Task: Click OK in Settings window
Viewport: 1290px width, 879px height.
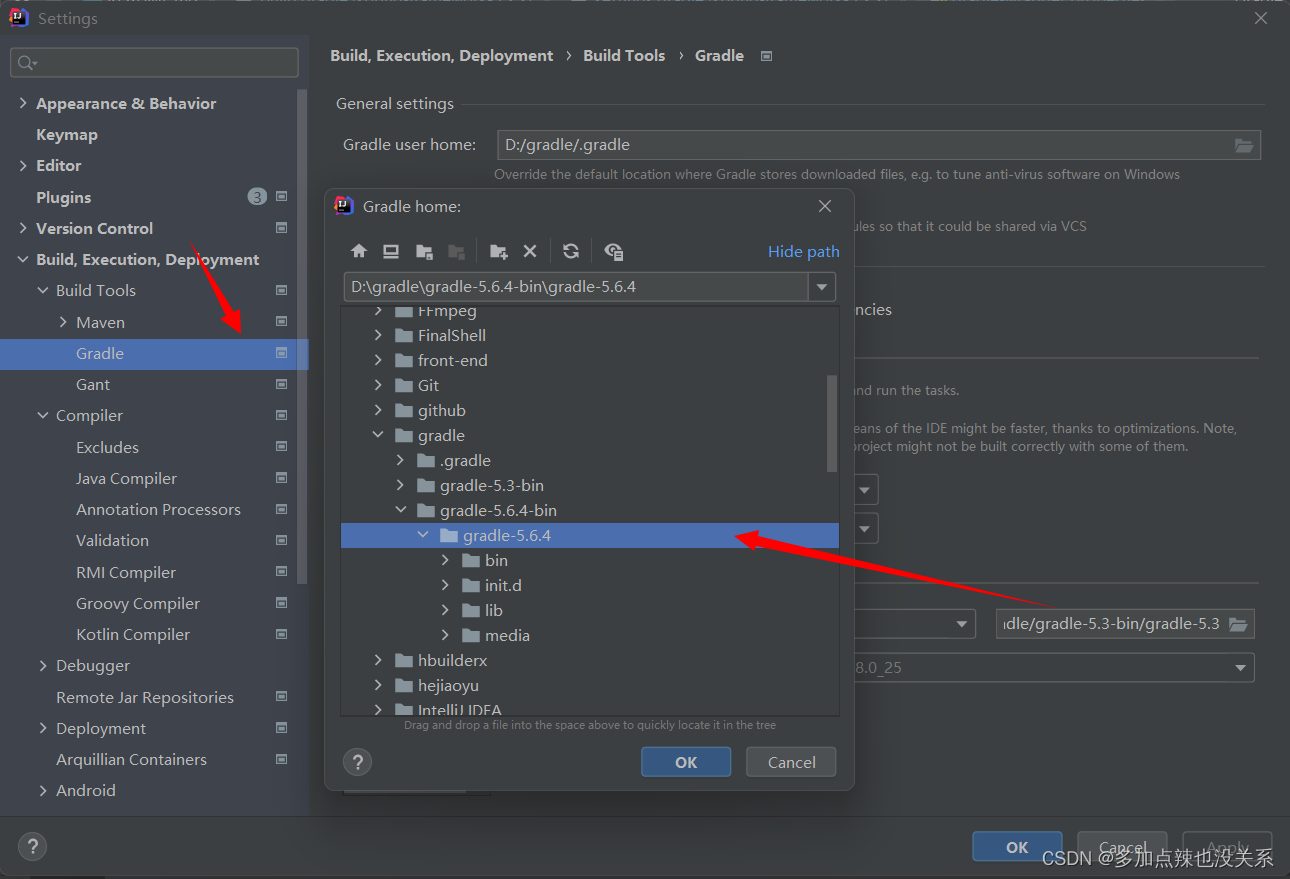Action: point(1017,847)
